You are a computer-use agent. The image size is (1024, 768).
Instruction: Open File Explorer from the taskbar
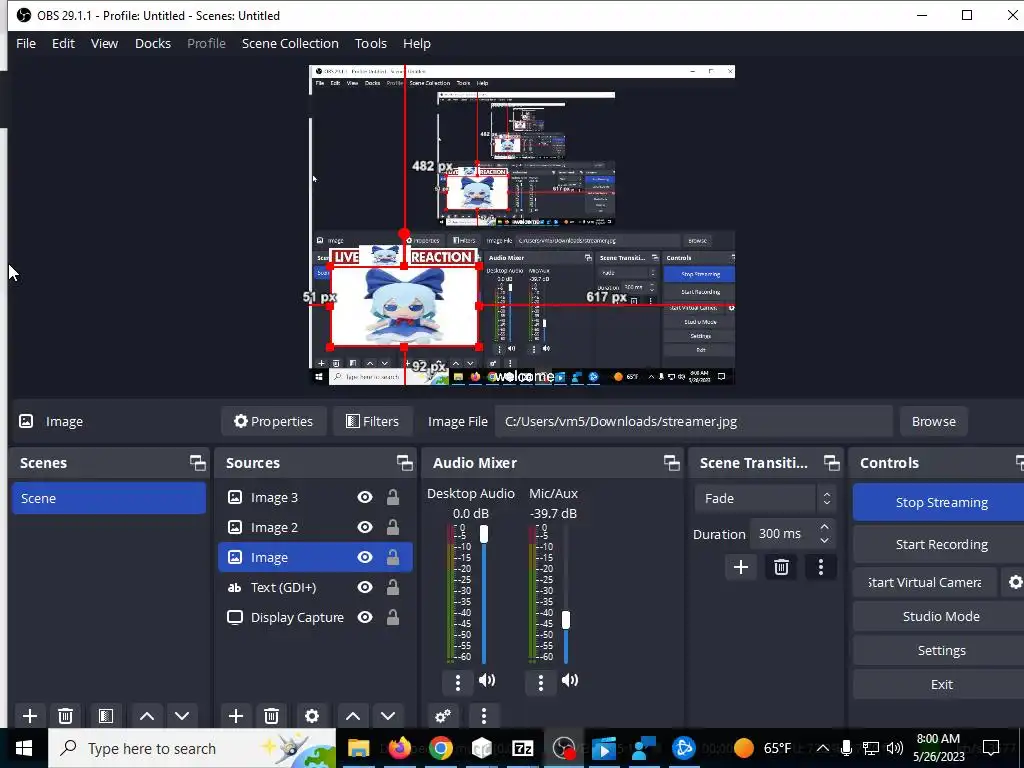coord(359,748)
